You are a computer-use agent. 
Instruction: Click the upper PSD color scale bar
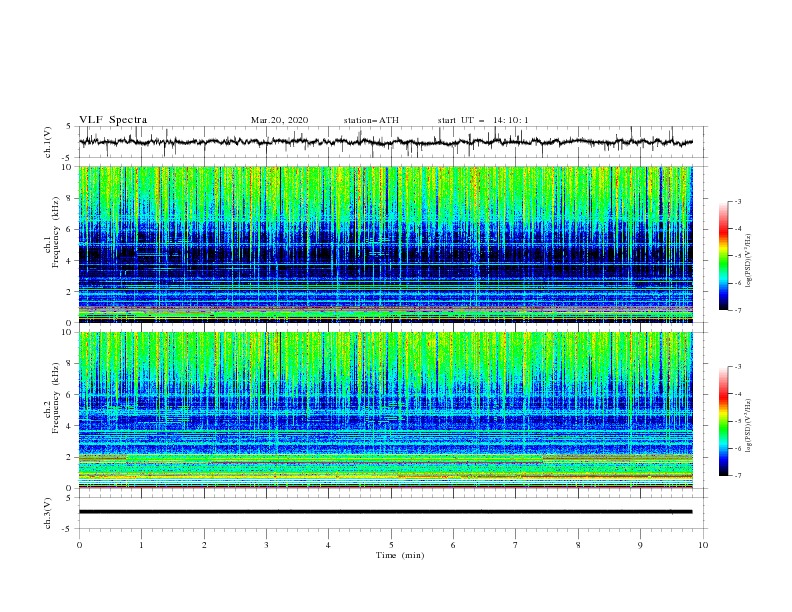click(x=724, y=256)
